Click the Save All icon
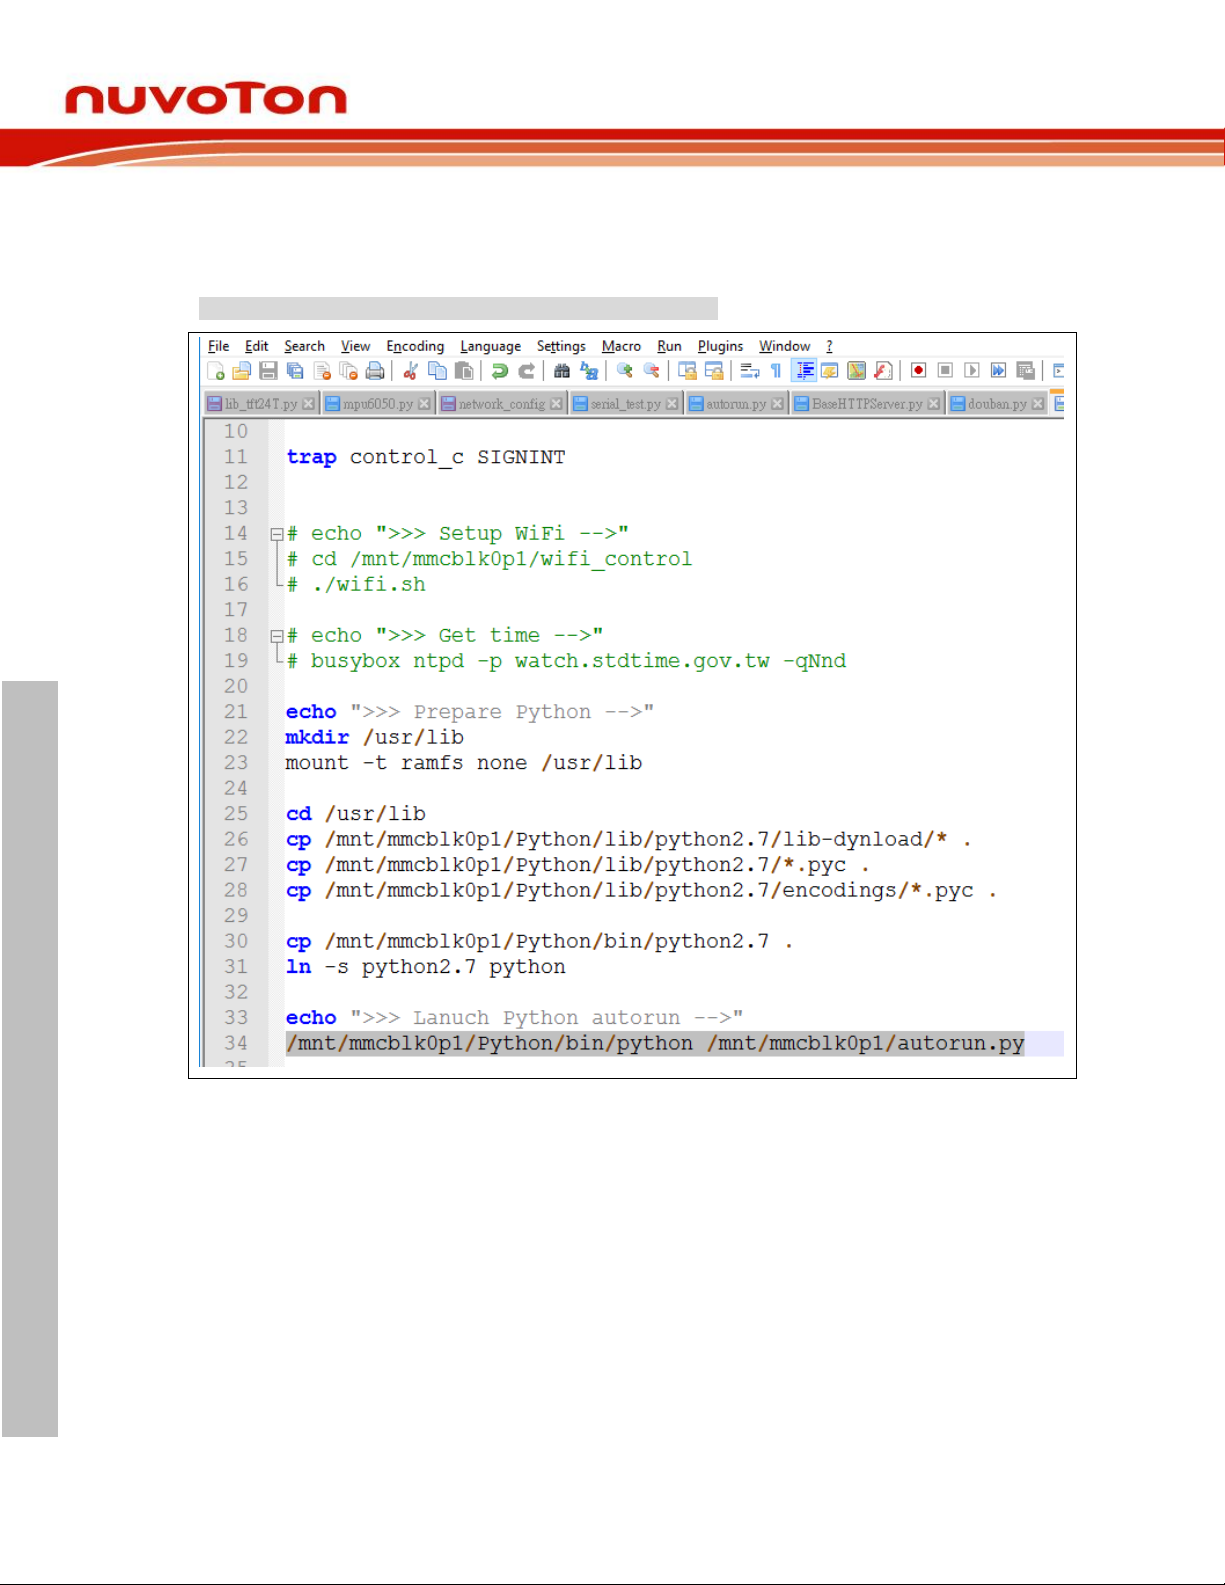This screenshot has height=1585, width=1225. pos(295,371)
